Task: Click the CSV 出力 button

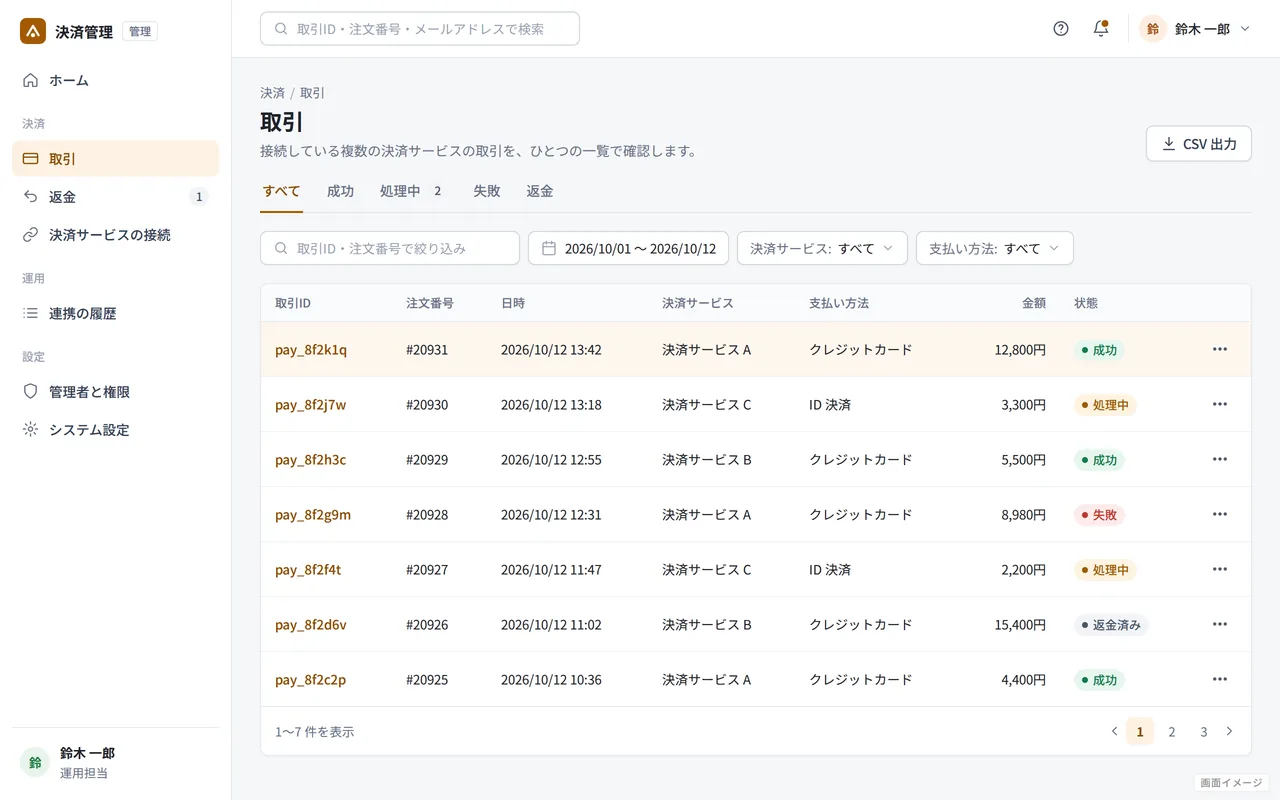Action: (1199, 144)
